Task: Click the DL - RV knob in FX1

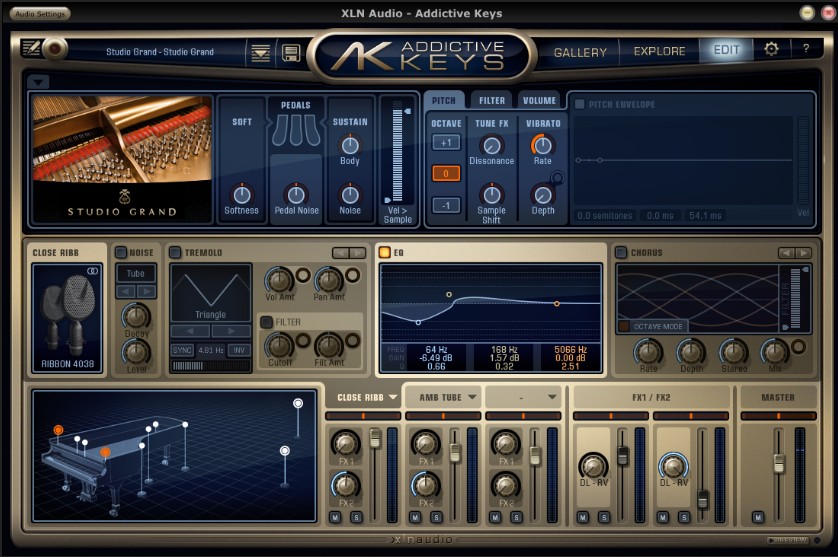Action: (593, 465)
